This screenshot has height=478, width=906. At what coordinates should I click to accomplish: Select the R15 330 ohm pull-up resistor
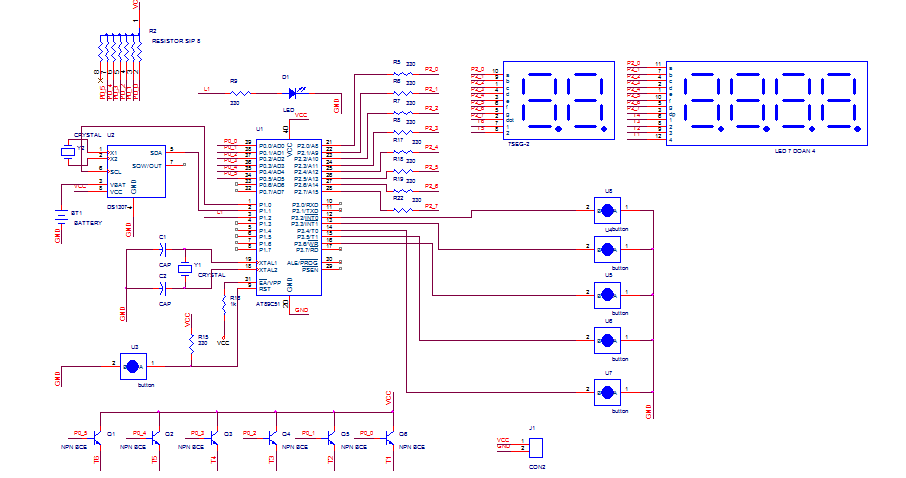point(191,344)
